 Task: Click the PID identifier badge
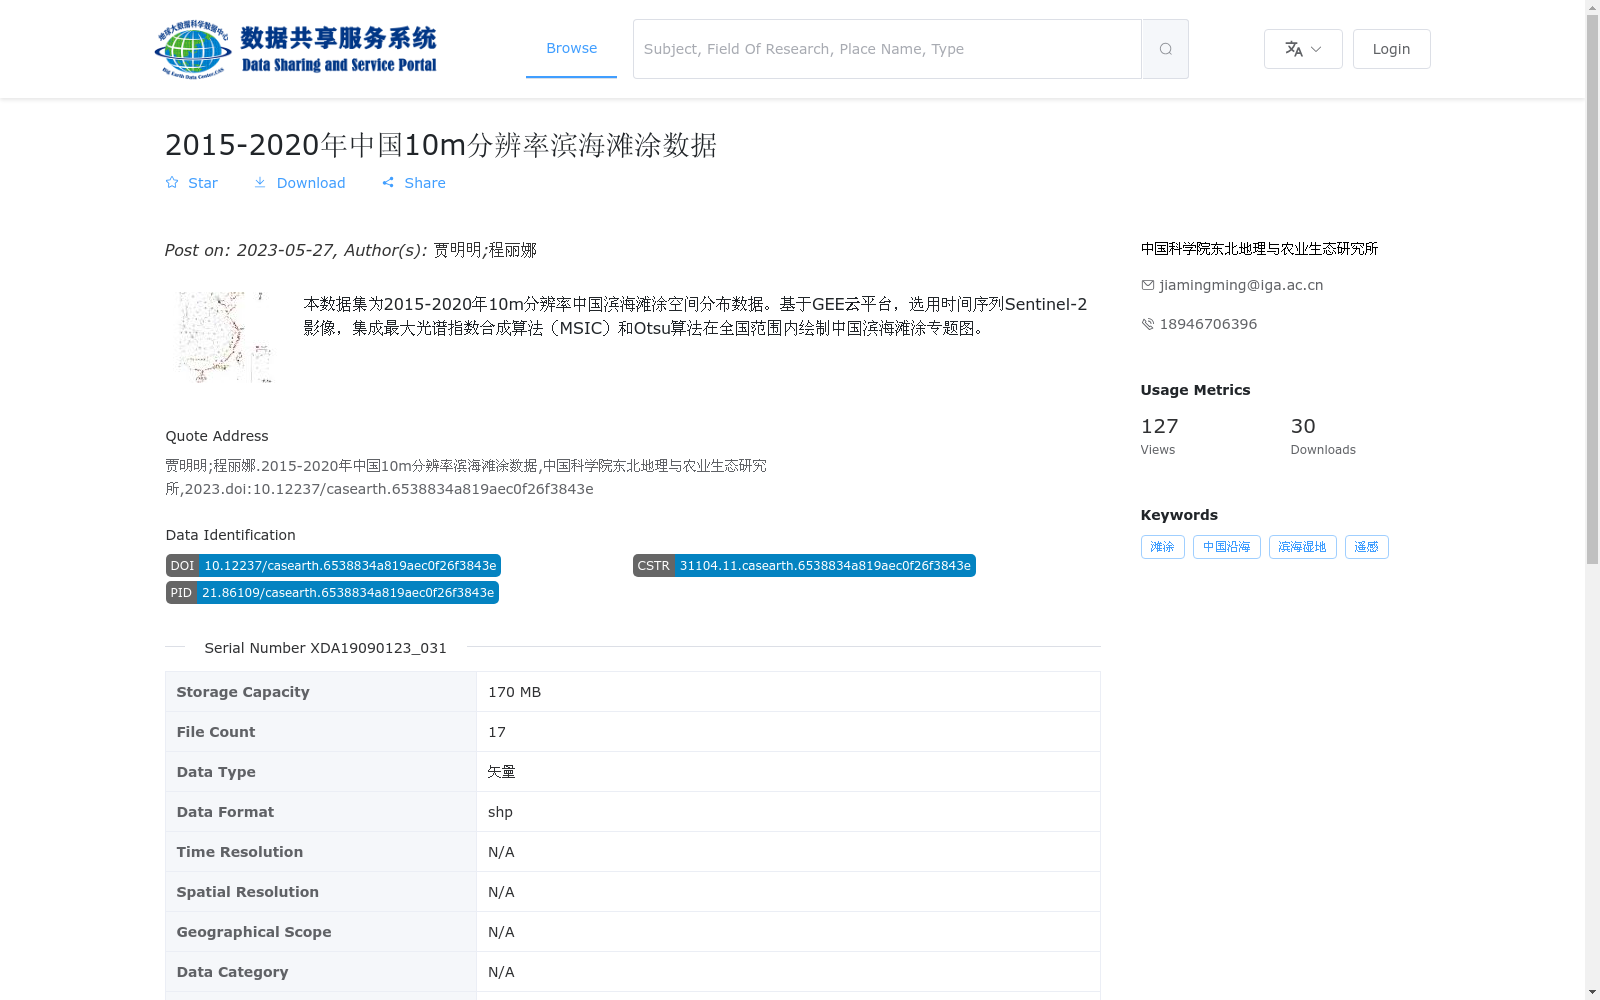coord(332,593)
